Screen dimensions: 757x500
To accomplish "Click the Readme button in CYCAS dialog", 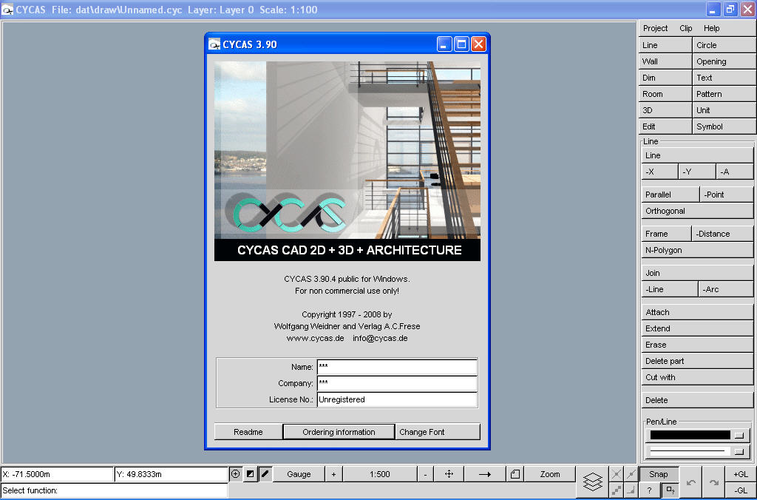I will tap(248, 432).
